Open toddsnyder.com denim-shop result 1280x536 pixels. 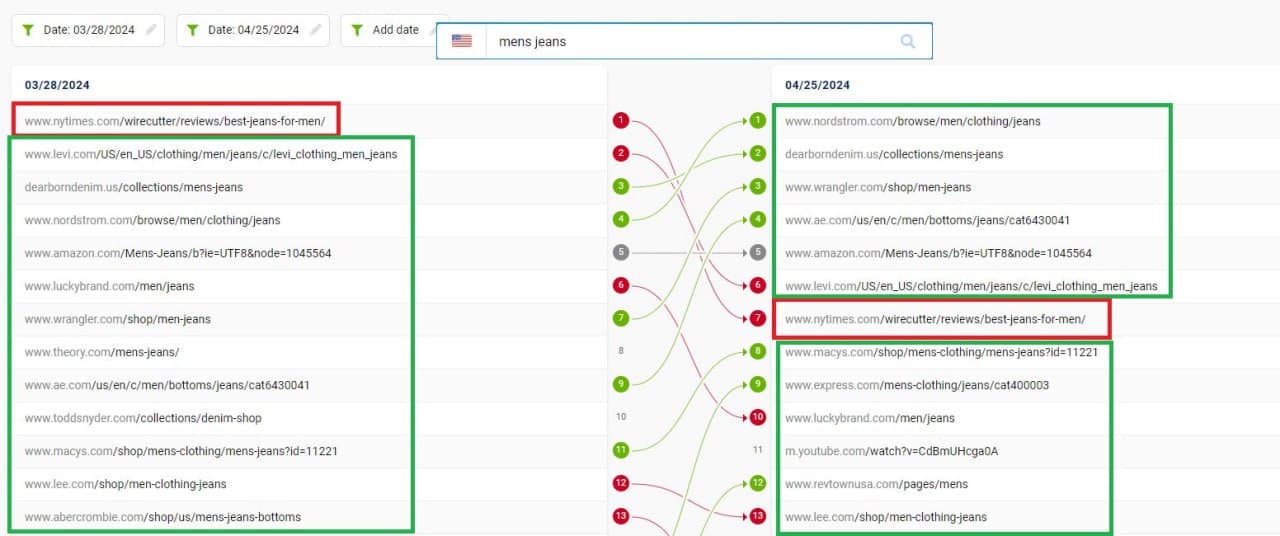coord(143,418)
